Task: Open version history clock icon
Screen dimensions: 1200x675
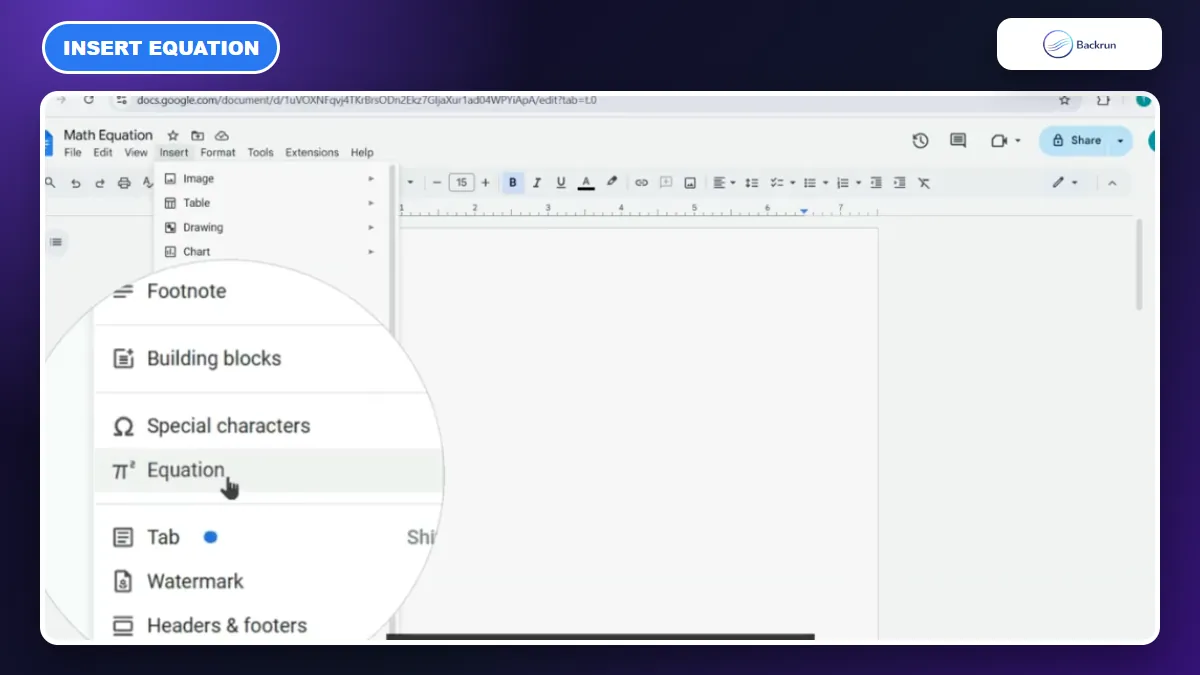Action: click(x=921, y=141)
